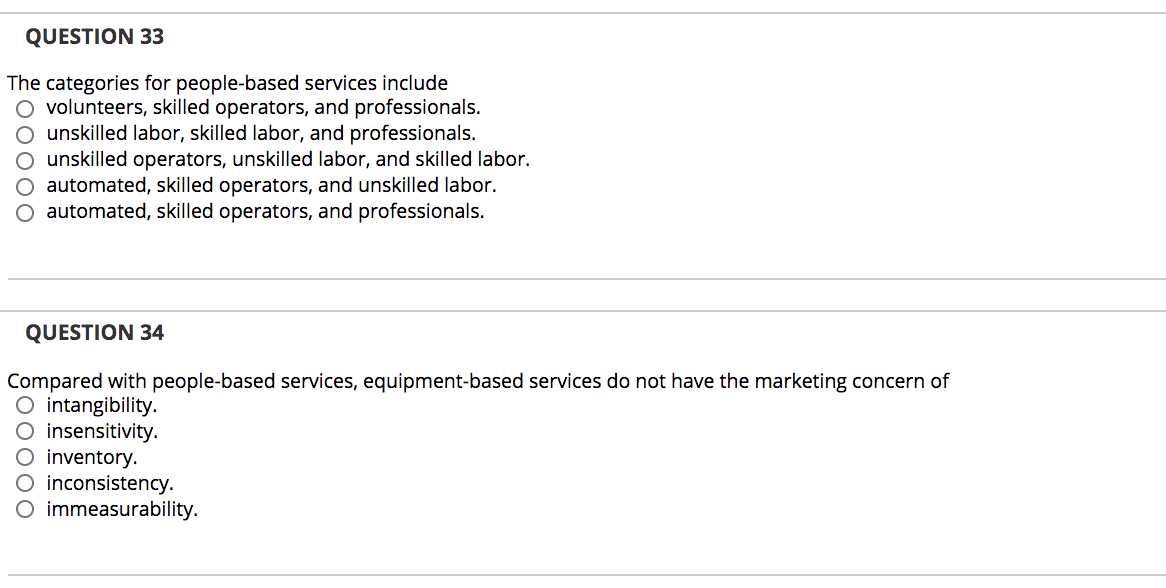Click the Question 33 prompt text
This screenshot has height=588, width=1166.
coord(228,83)
